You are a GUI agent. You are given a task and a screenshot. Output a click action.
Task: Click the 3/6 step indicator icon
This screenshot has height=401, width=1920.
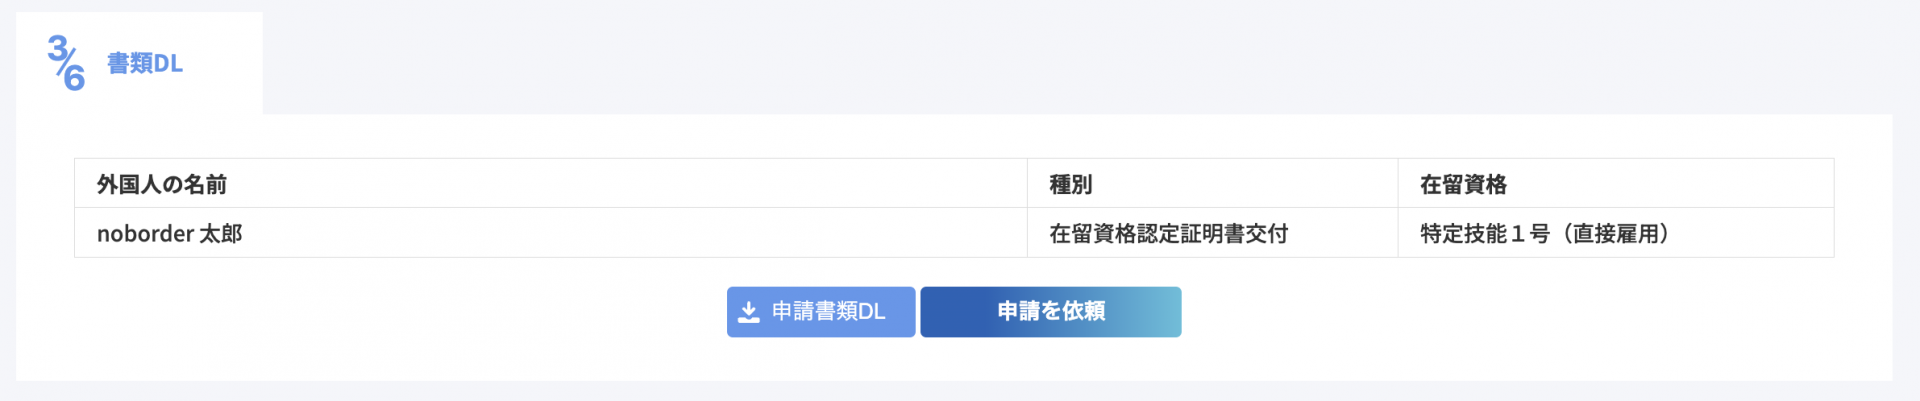66,63
